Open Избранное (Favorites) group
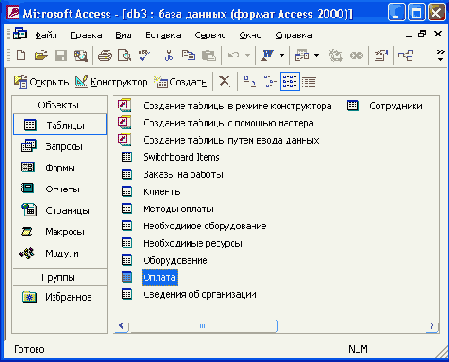 (57, 297)
